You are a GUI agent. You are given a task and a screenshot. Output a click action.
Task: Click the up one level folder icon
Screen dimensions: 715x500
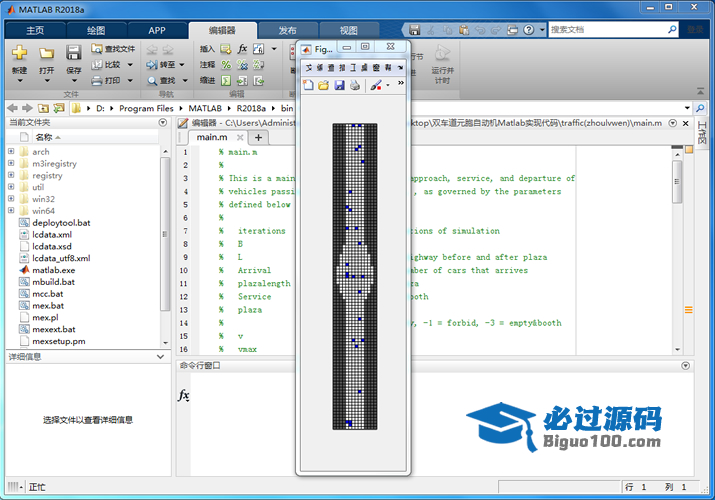43,108
